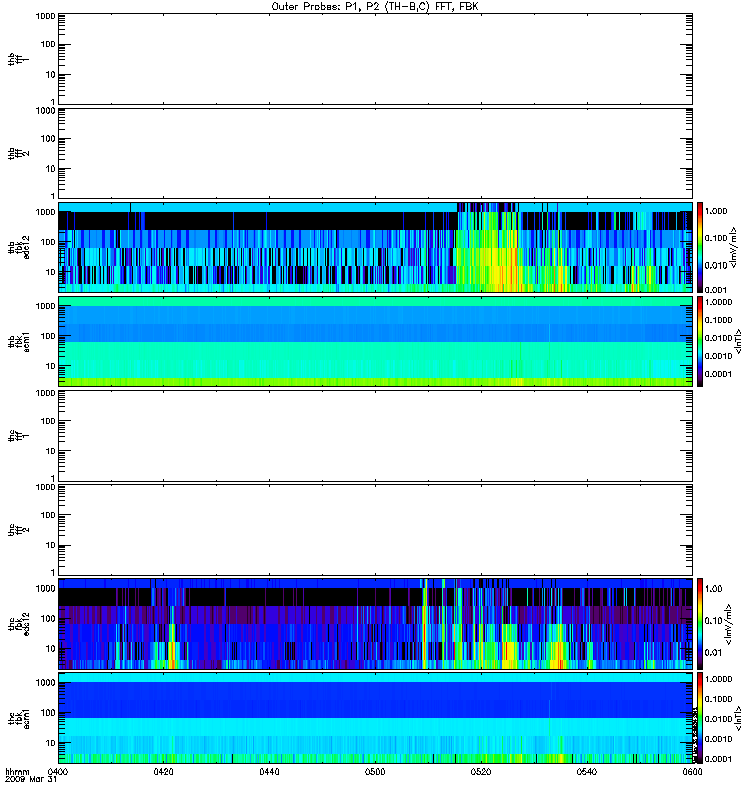Select the thb fbk edc12 spectrogram
Viewport: 750px width, 800px height.
[376, 247]
